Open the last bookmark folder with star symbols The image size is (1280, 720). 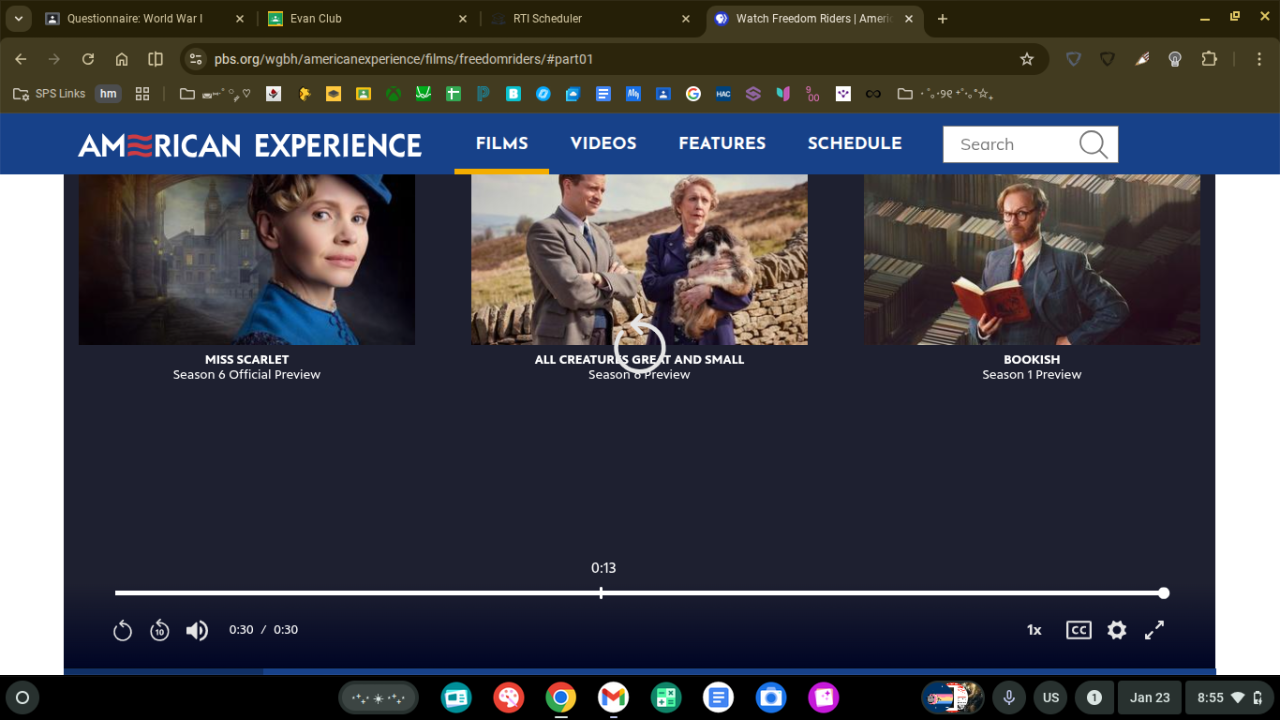[945, 94]
